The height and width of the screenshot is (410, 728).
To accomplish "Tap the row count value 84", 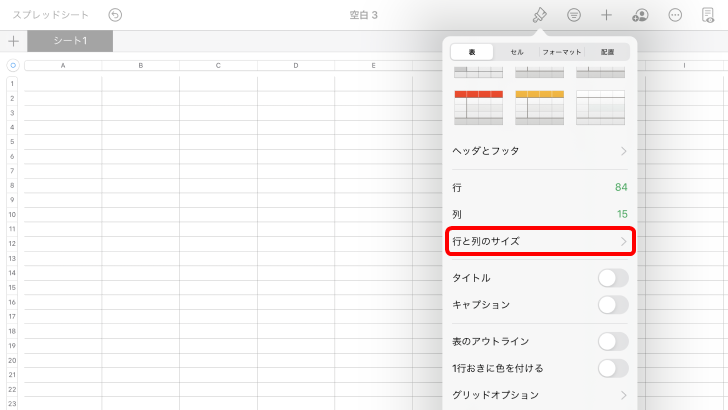I will (621, 188).
